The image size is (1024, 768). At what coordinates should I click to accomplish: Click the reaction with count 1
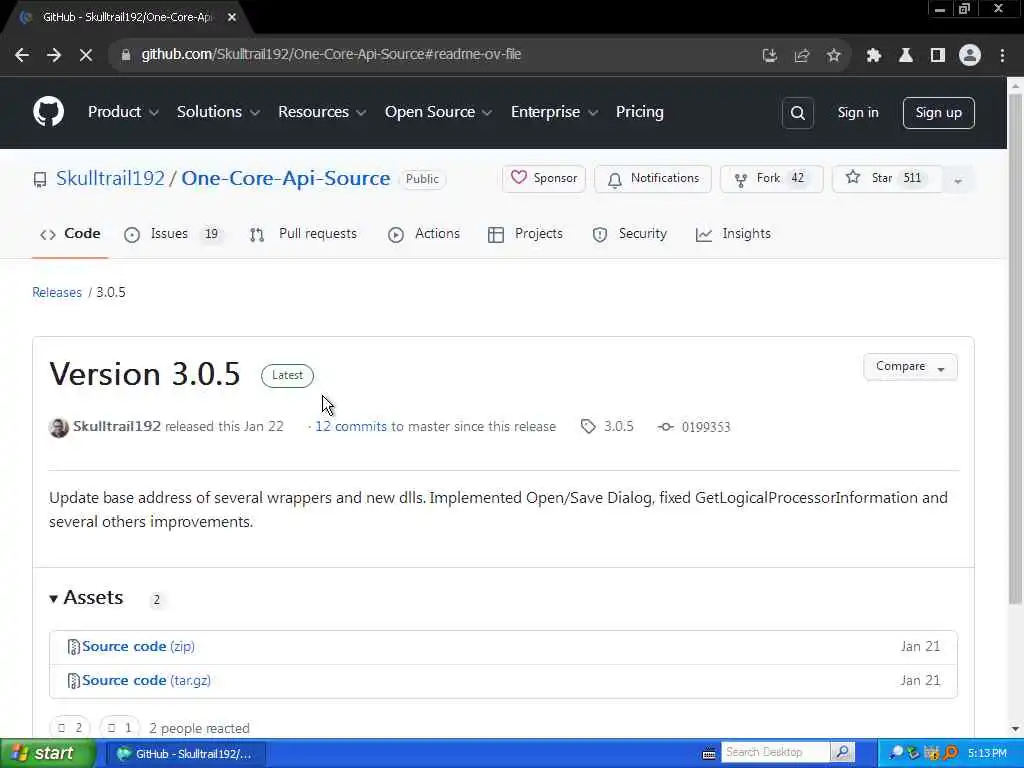pos(120,728)
